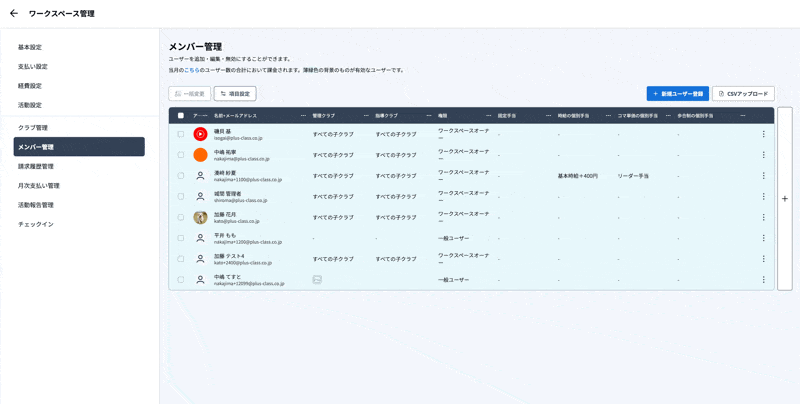Open the 名前・メールアドレス column options menu
Viewport: 800px width, 404px height.
pos(303,116)
